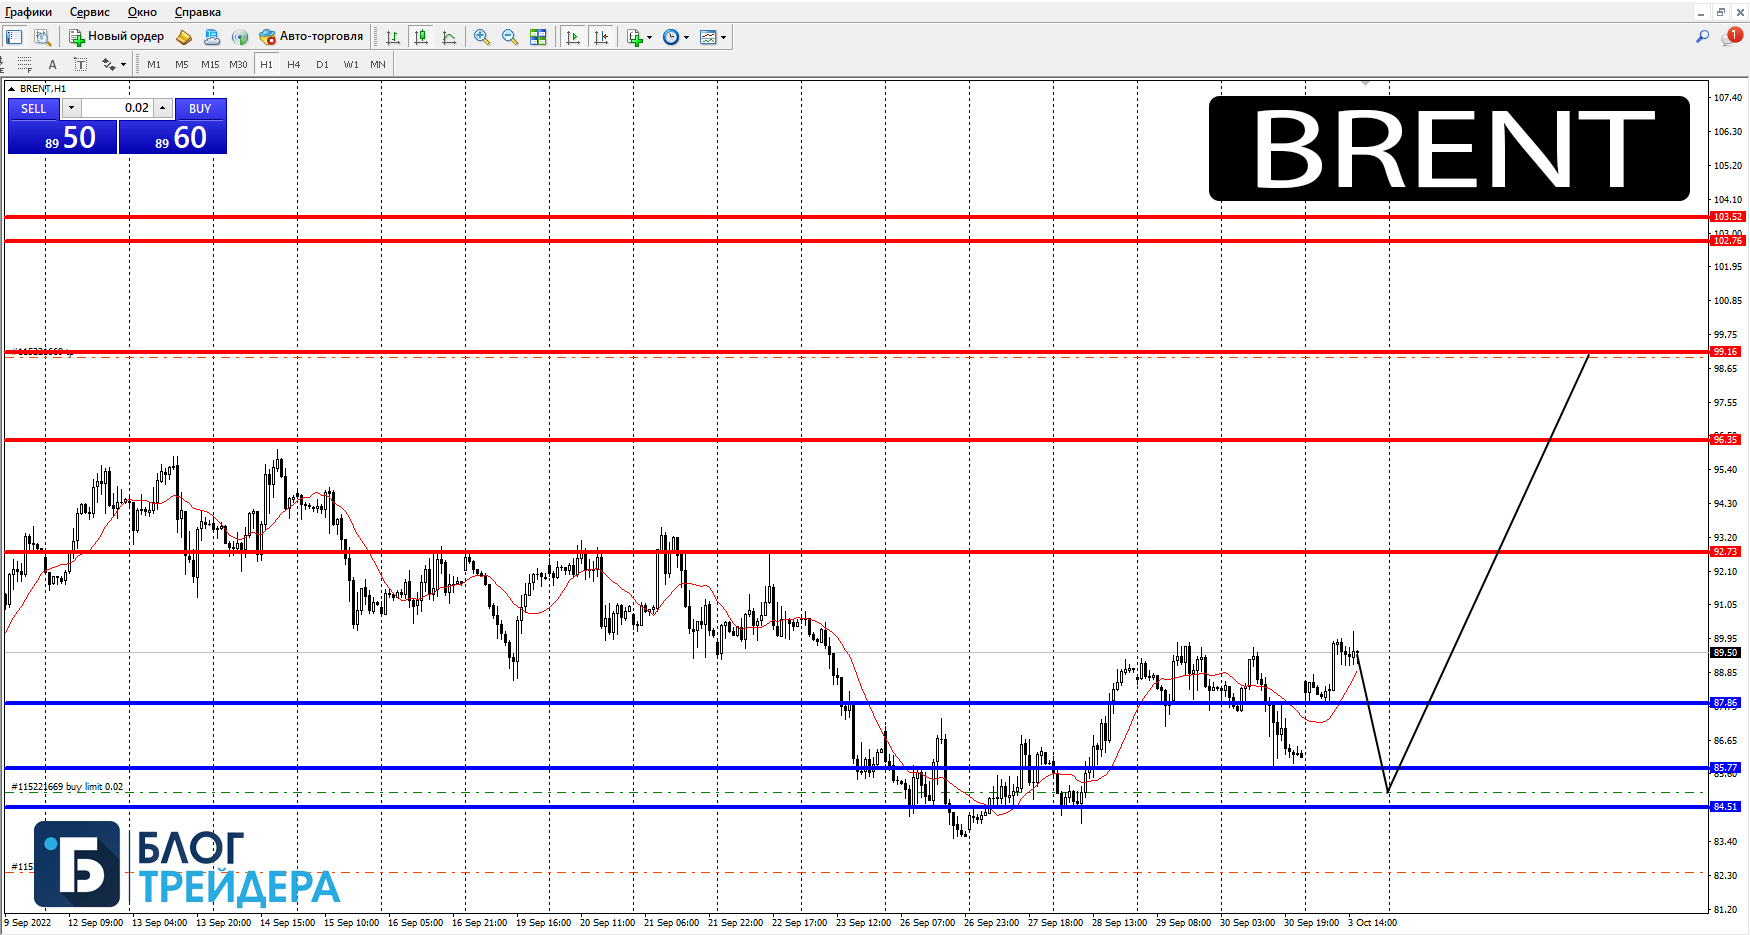Open the Графики menu
Viewport: 1750px width, 935px height.
click(x=29, y=12)
